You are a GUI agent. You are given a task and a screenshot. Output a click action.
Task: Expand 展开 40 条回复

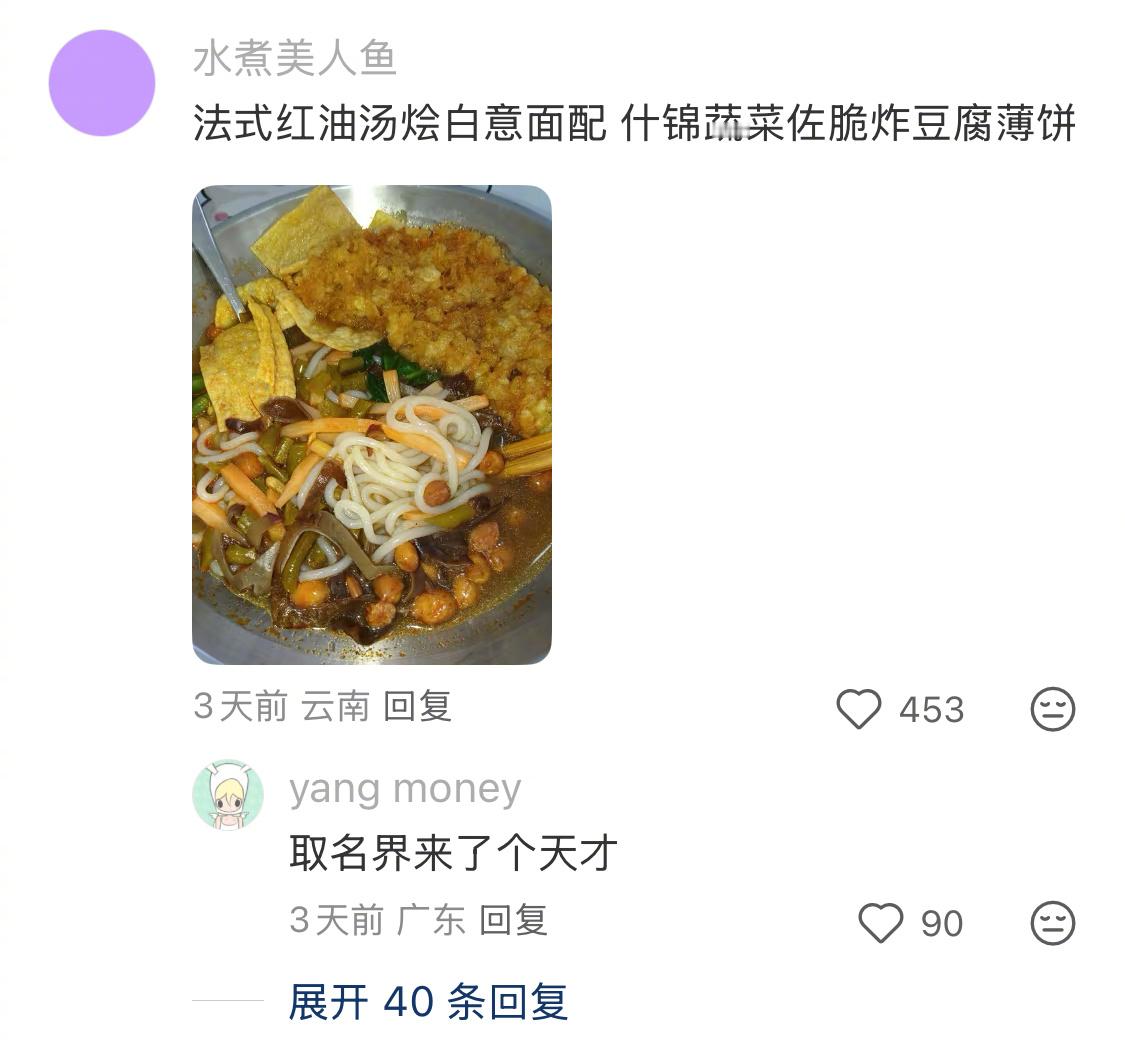[428, 1001]
